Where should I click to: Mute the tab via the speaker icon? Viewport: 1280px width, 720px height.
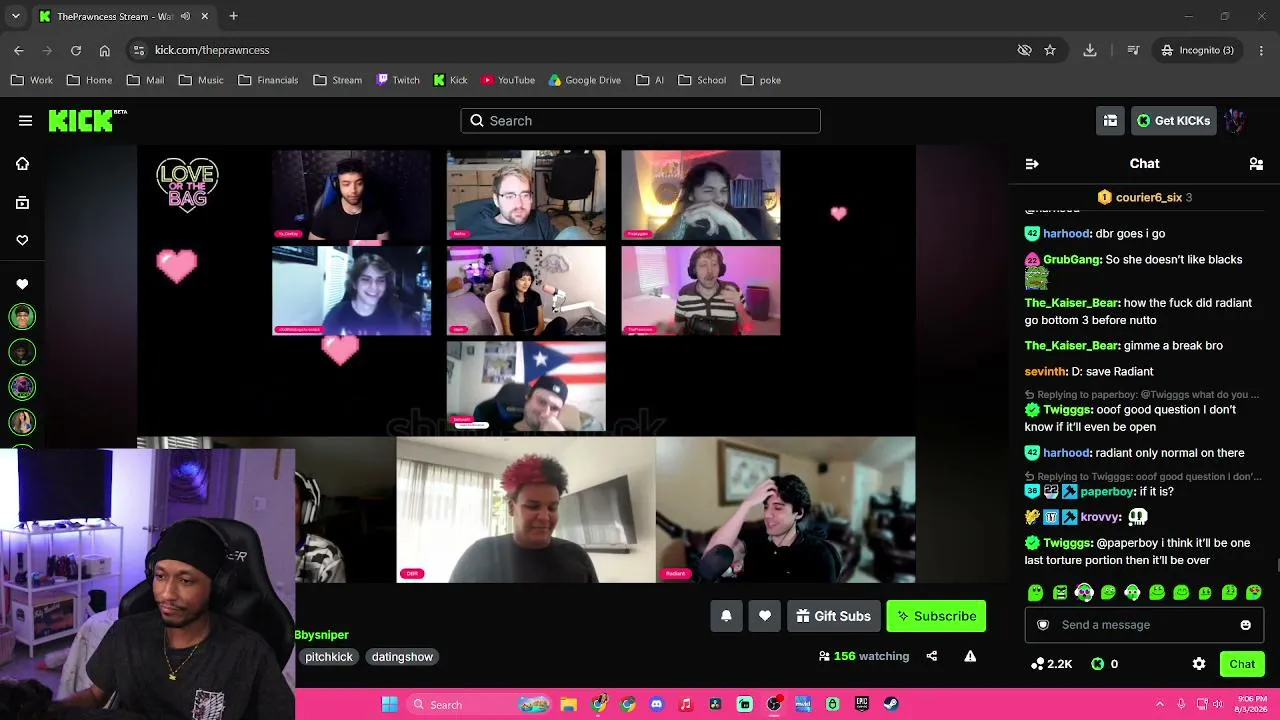pos(185,16)
